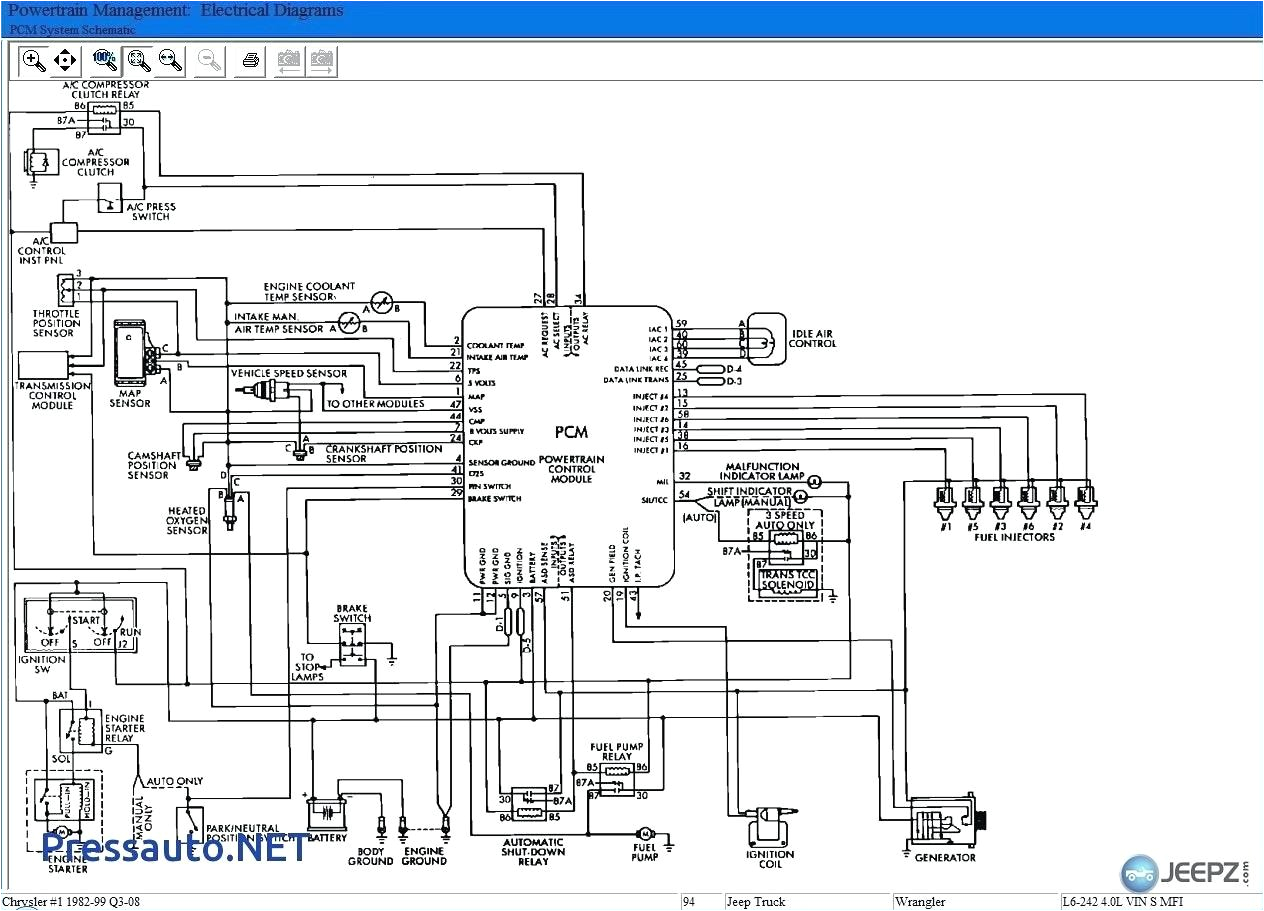Click the L6-242 4.0L VIN S MFI label
Viewport: 1264px width, 911px height.
[1113, 901]
